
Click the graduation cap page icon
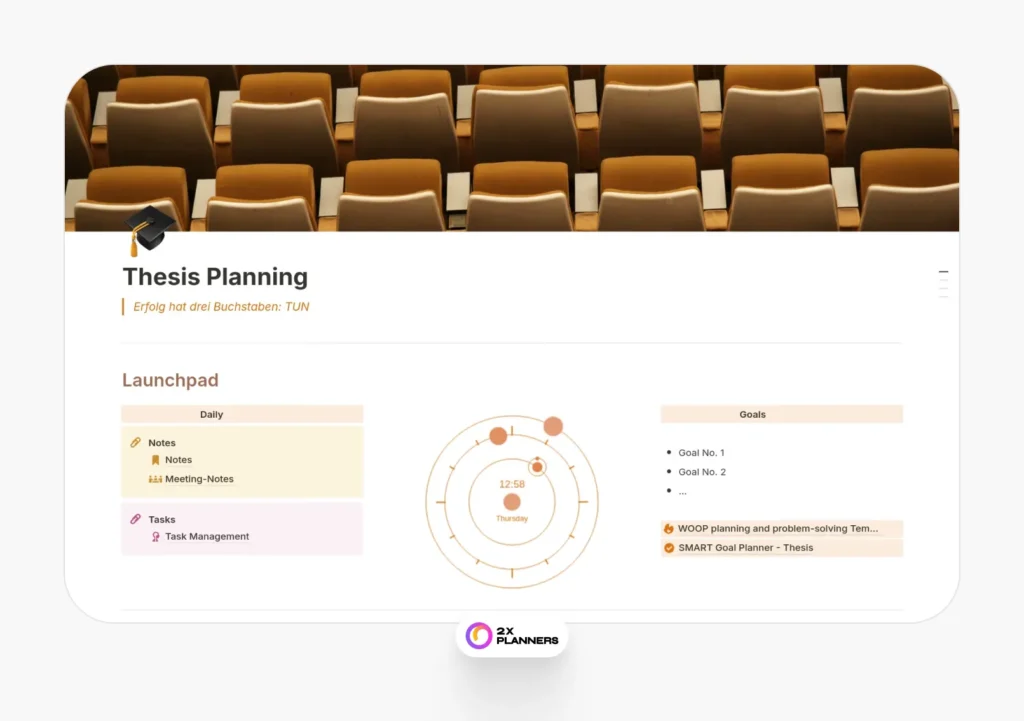(147, 230)
